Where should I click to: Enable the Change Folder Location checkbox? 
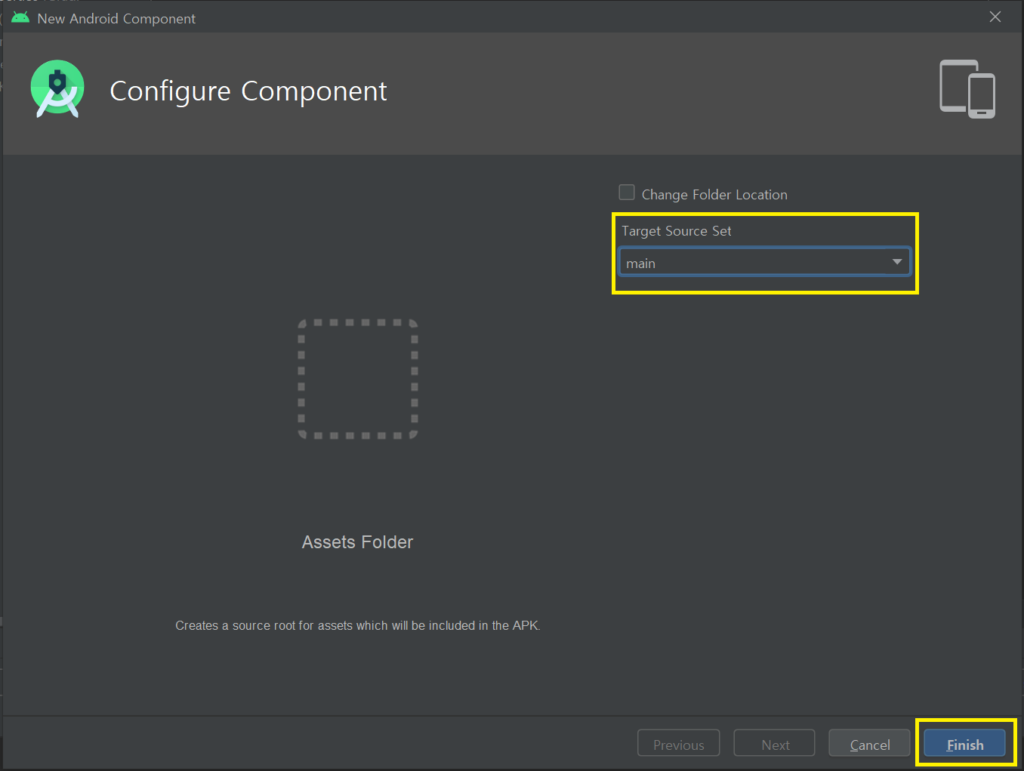pyautogui.click(x=627, y=193)
